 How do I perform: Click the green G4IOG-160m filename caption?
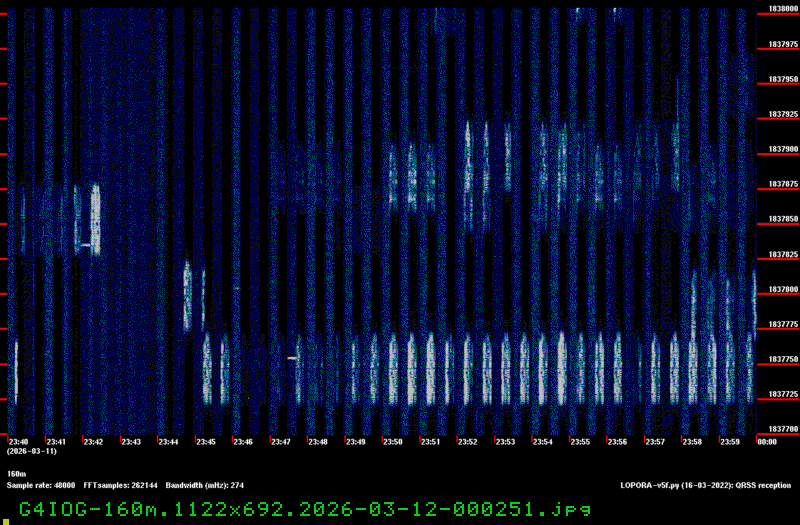tap(305, 509)
